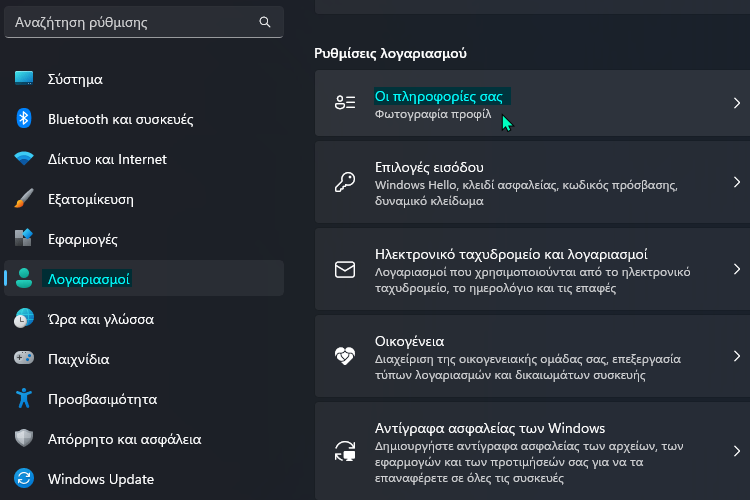This screenshot has height=500, width=750.
Task: Click the person icon for Λογαριασμοί
Action: (24, 278)
